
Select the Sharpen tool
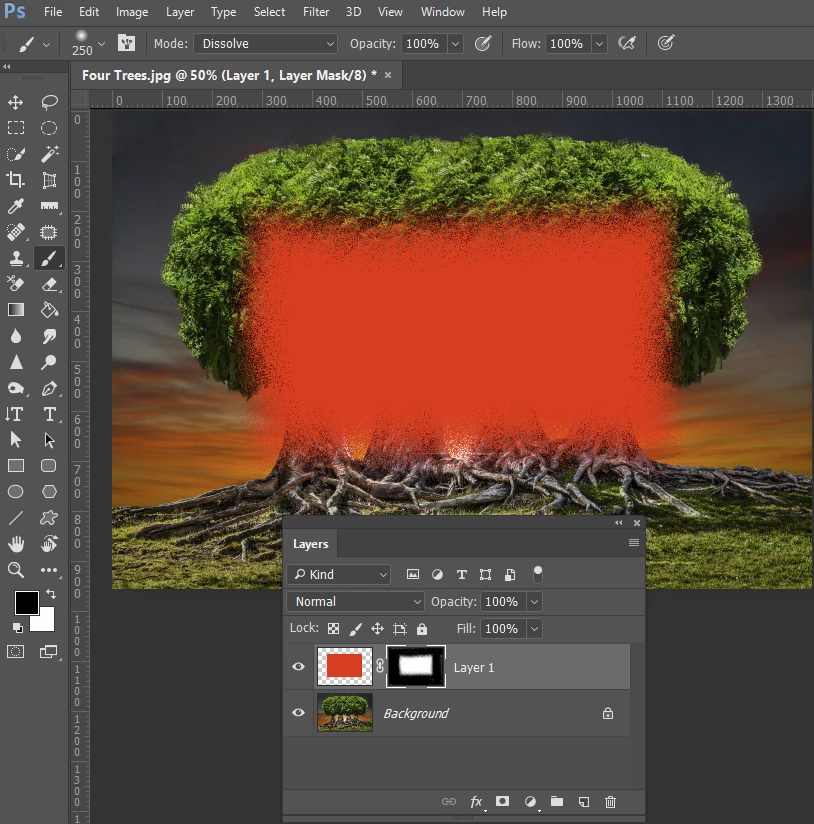point(16,362)
